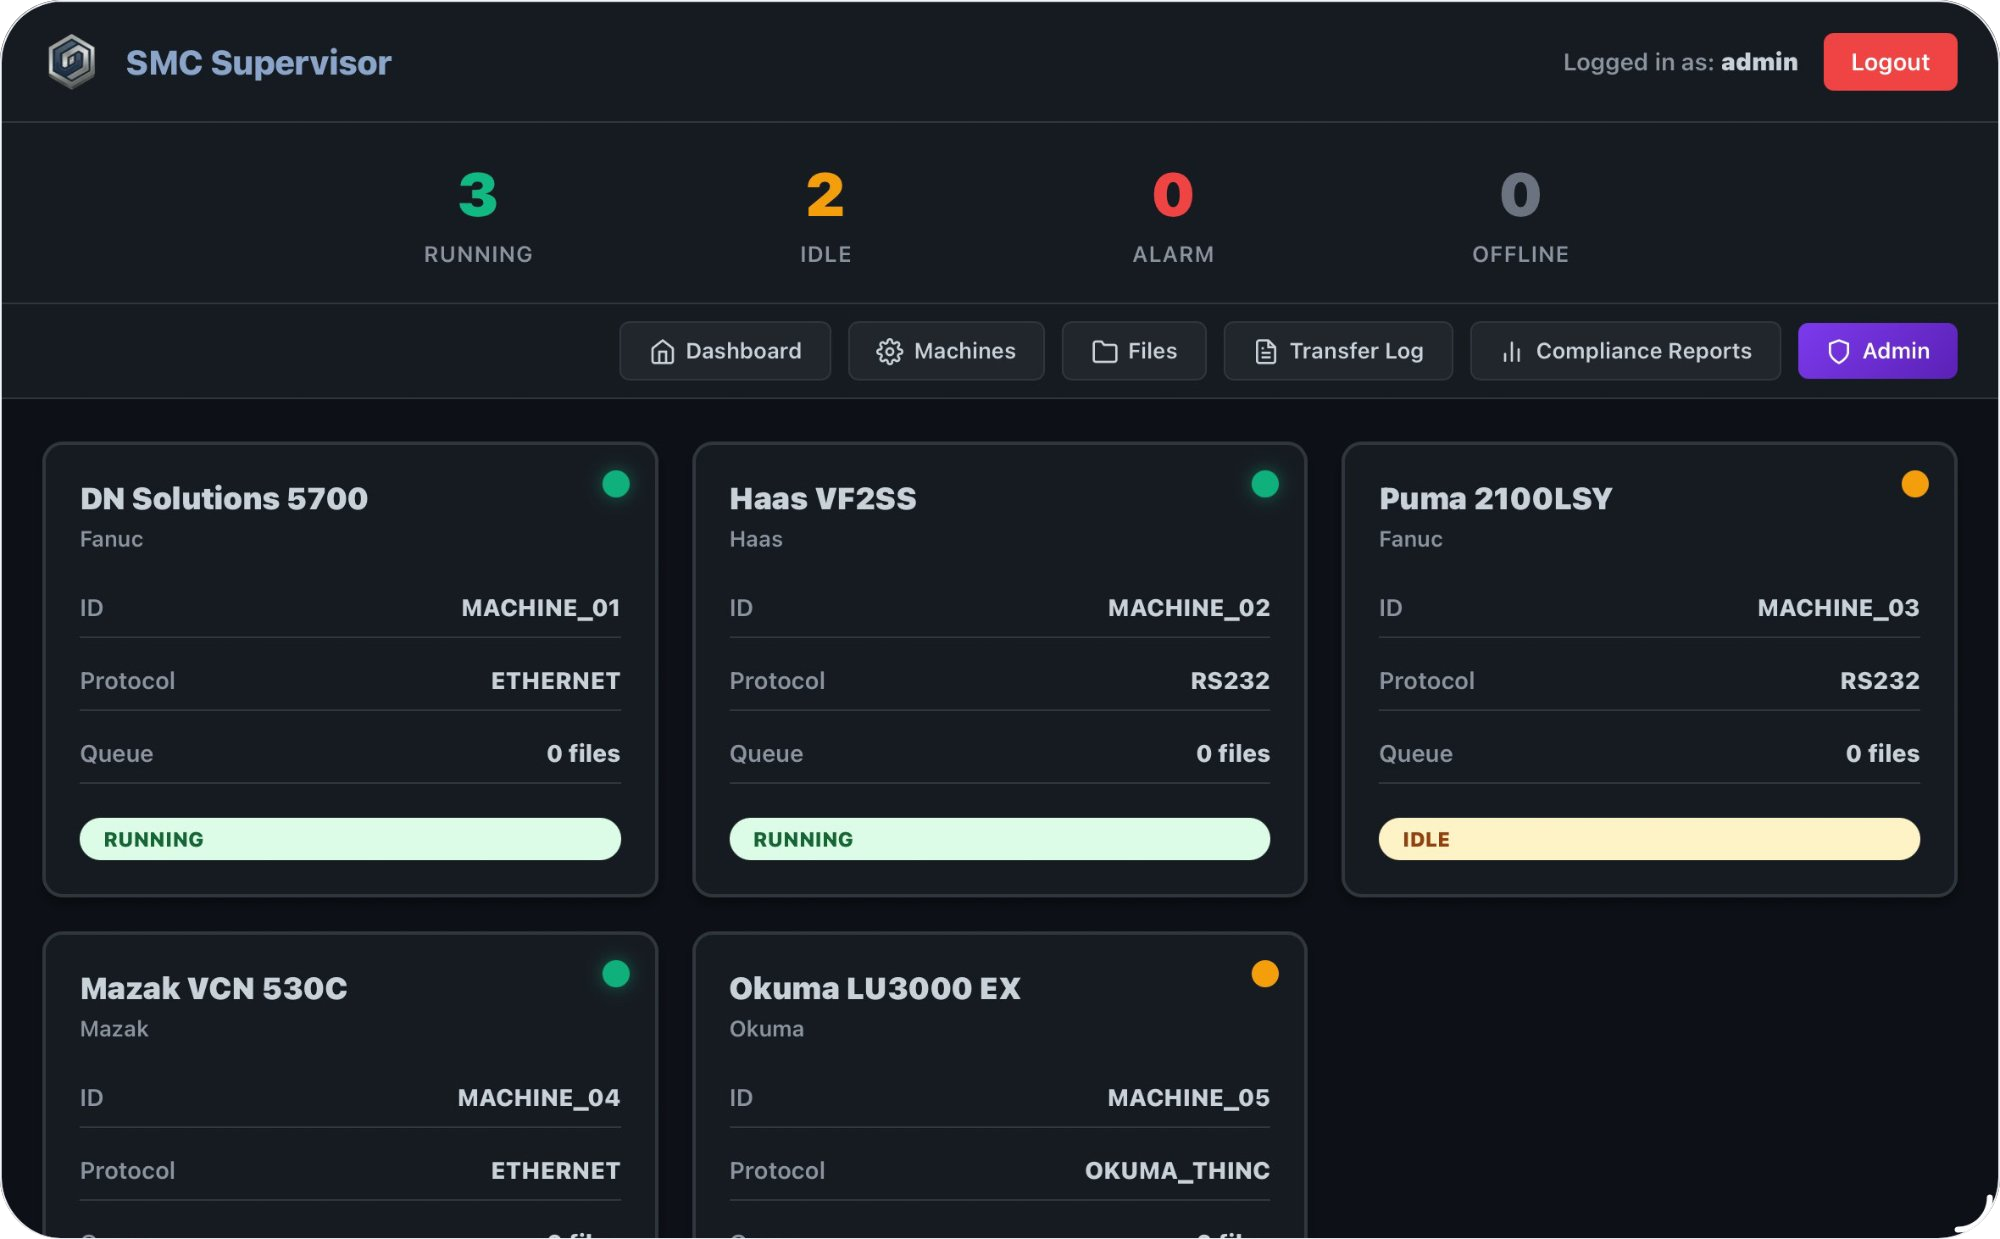Click the bar chart icon on Compliance Reports

pos(1511,351)
